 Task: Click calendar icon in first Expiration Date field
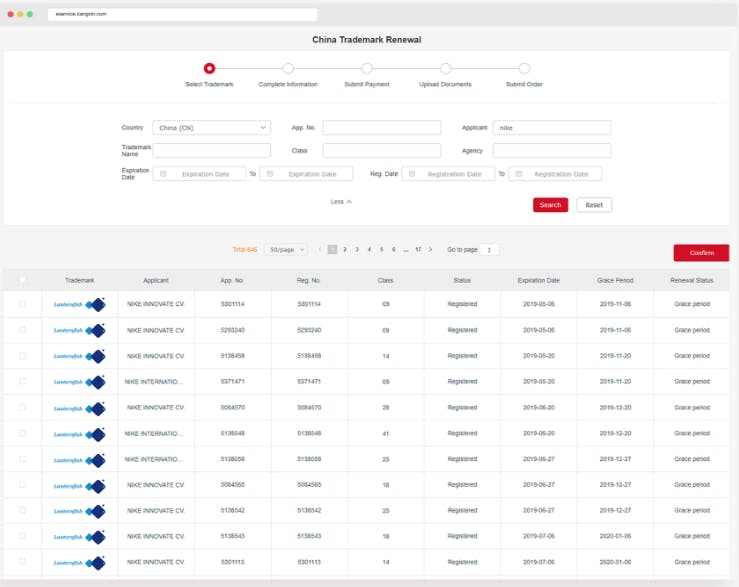click(163, 174)
